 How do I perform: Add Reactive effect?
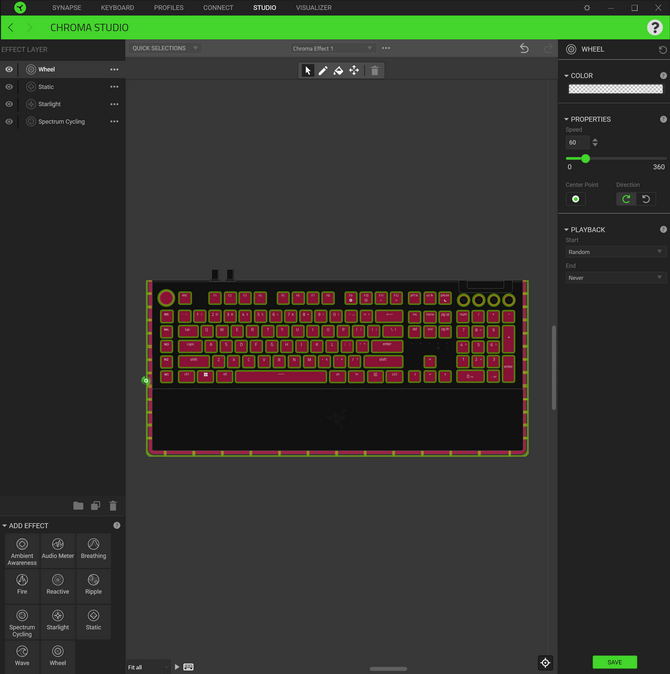tap(58, 586)
